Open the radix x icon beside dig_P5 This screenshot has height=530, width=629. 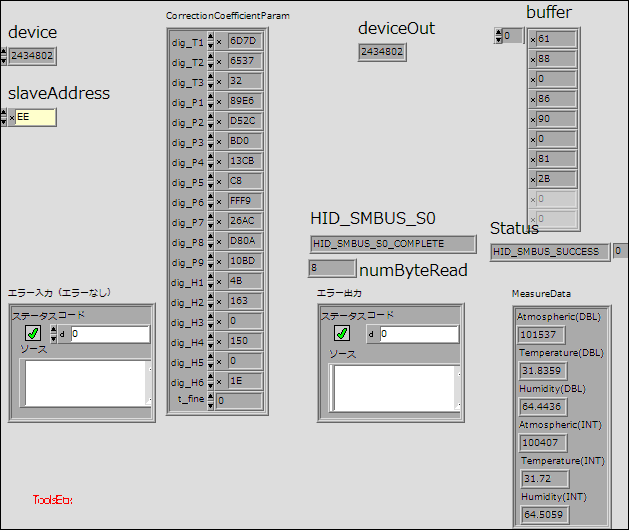click(x=219, y=182)
